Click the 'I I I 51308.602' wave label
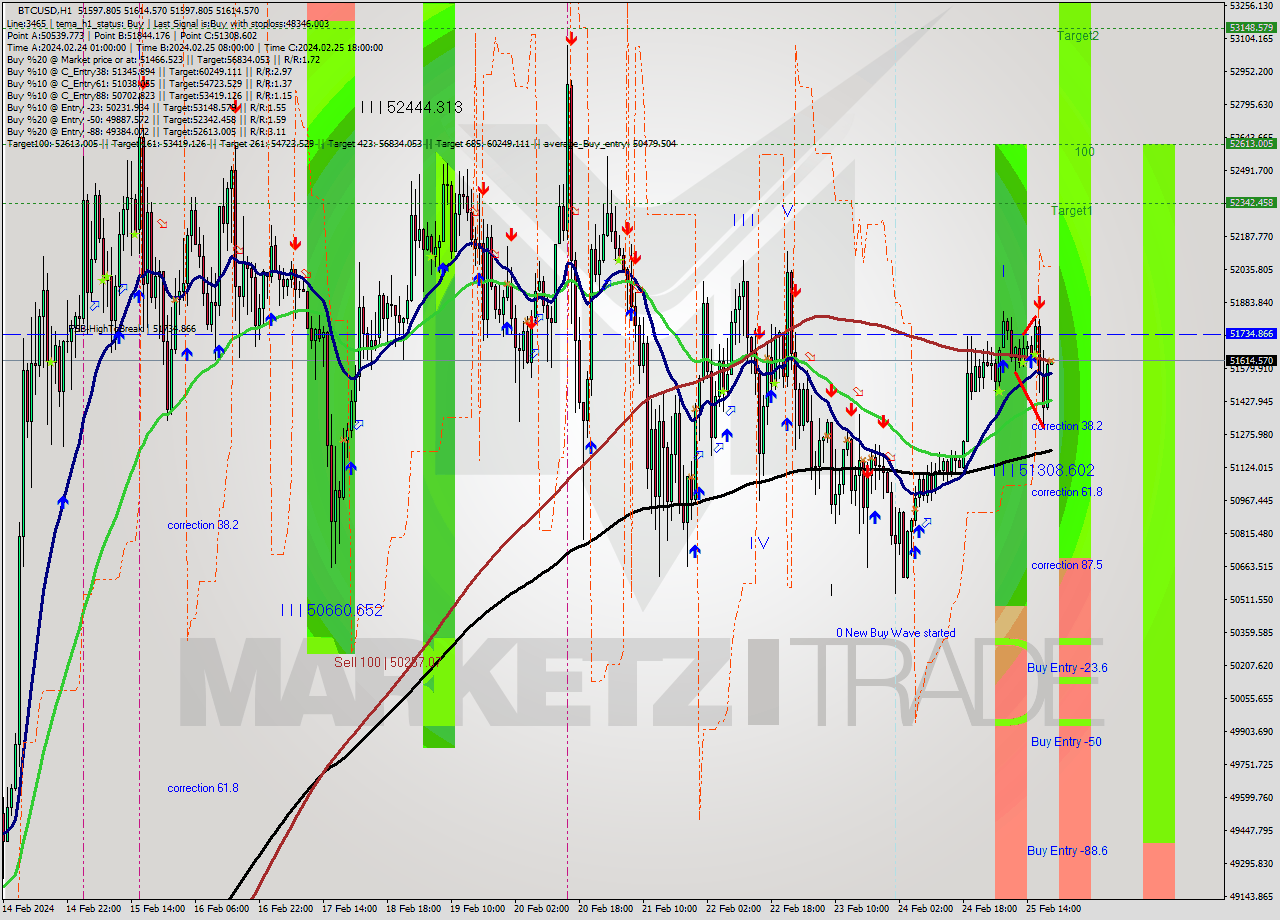This screenshot has width=1280, height=920. click(1043, 470)
